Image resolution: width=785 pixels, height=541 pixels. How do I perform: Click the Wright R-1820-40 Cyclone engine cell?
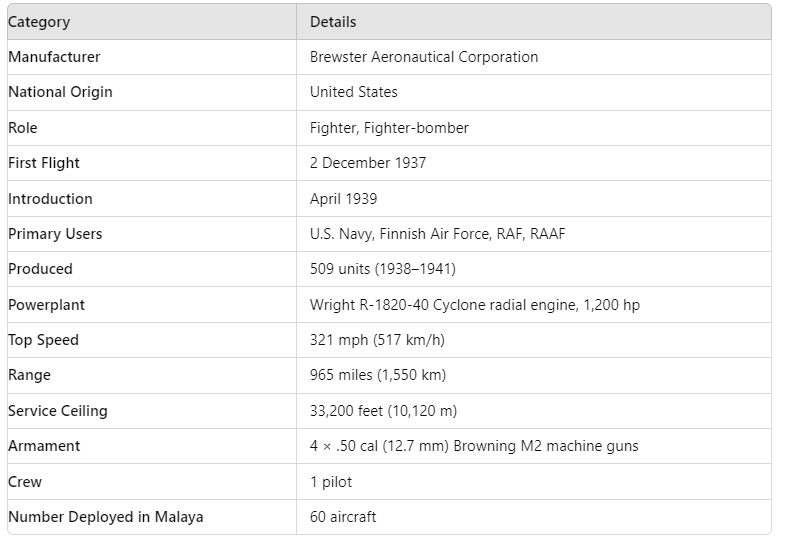click(475, 305)
